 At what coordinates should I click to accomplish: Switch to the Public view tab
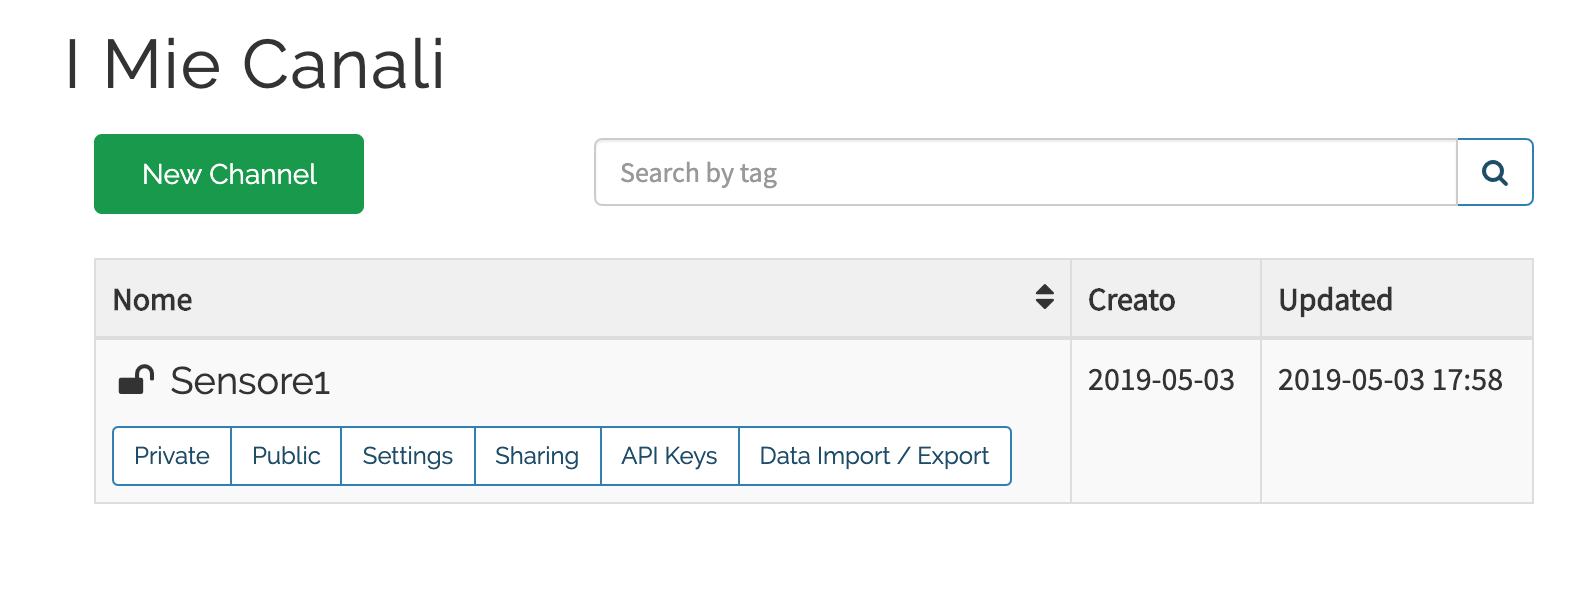tap(286, 456)
